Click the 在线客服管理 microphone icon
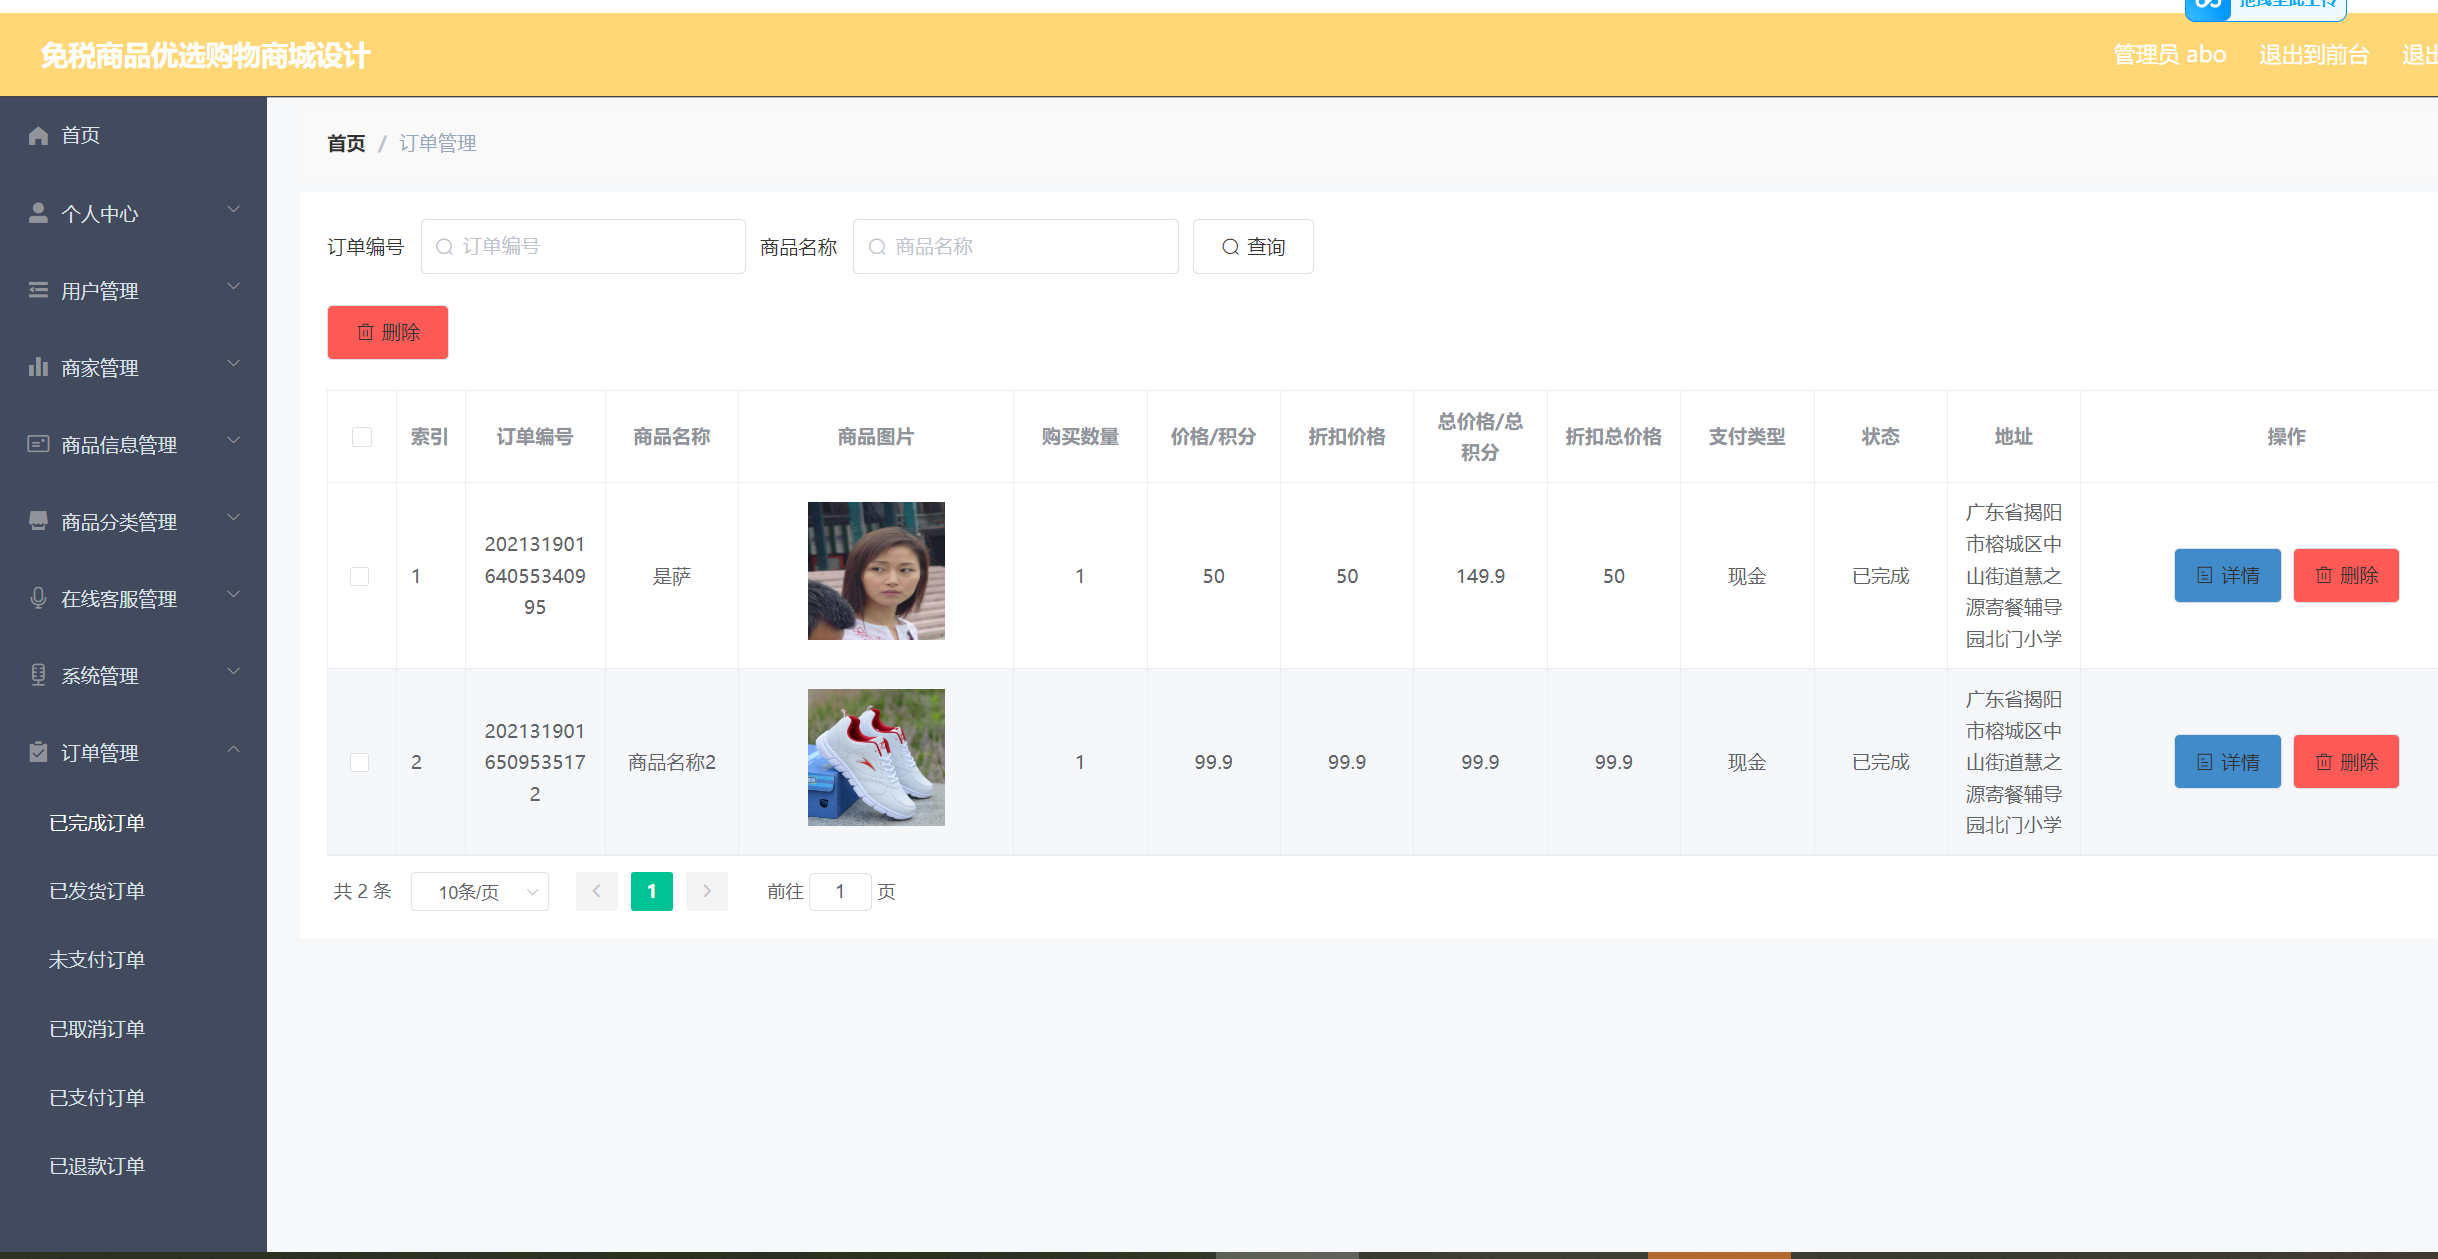The width and height of the screenshot is (2438, 1259). pyautogui.click(x=38, y=598)
